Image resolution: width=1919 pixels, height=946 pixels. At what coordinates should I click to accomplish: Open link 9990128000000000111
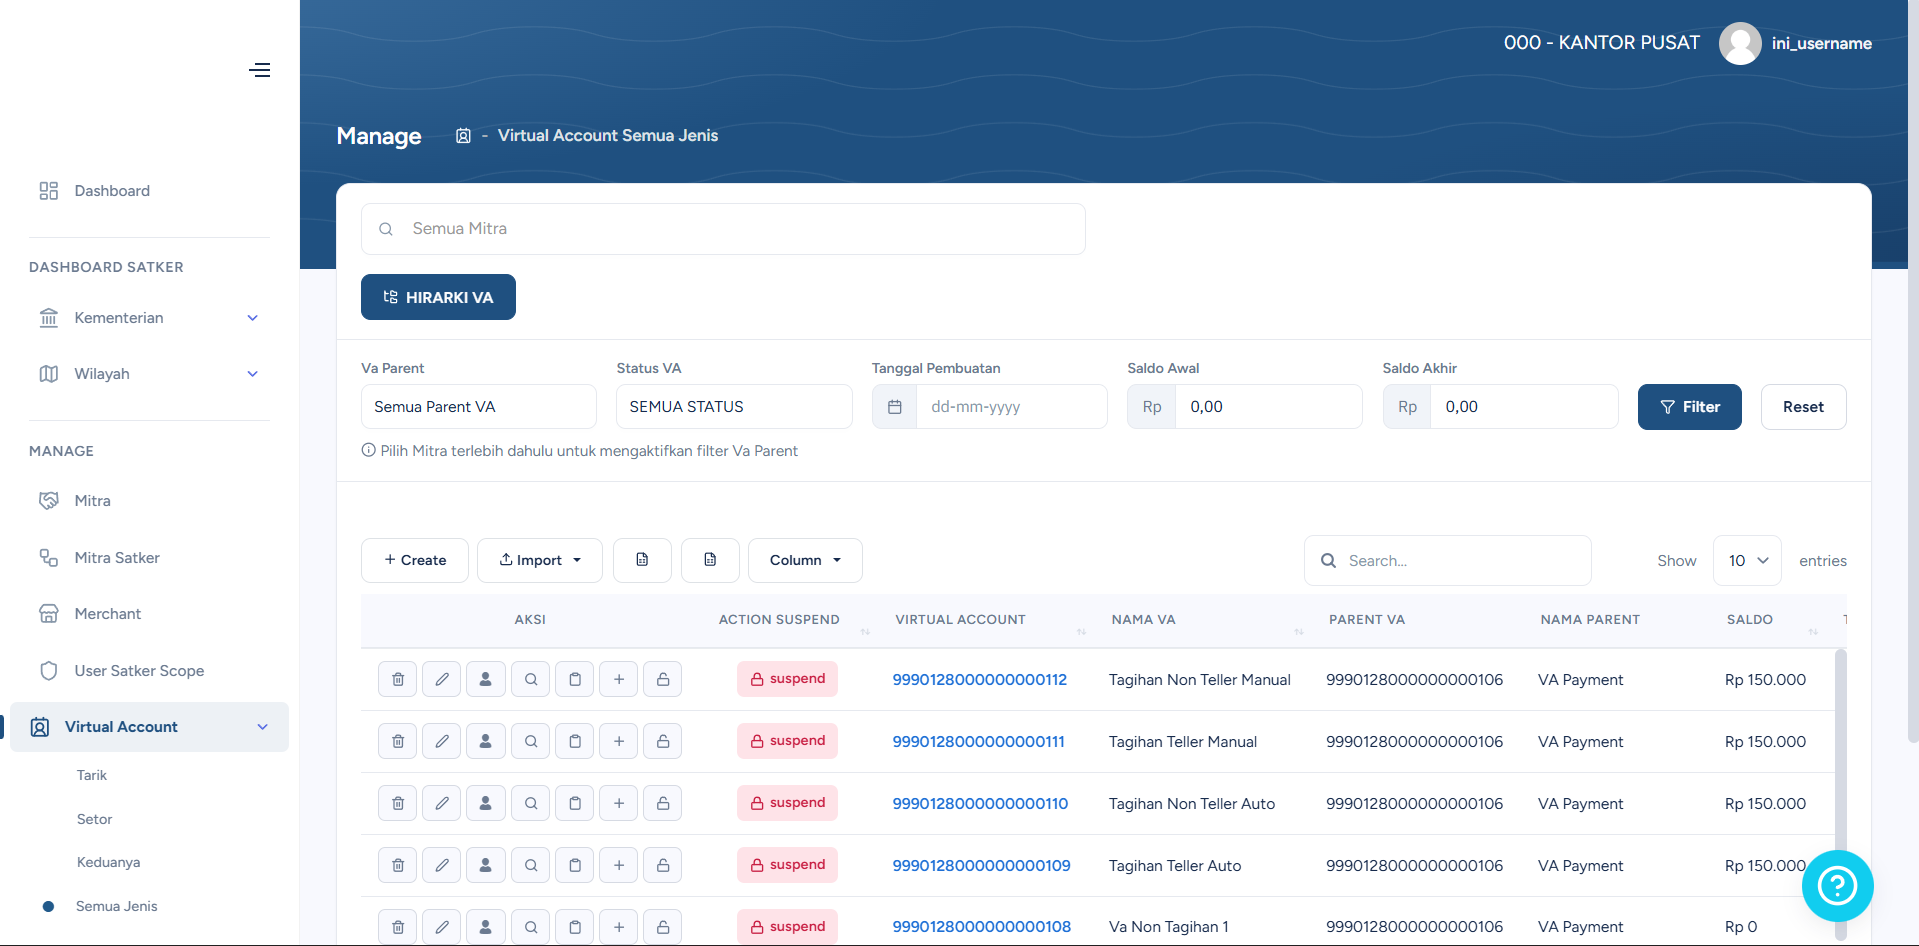click(x=978, y=742)
